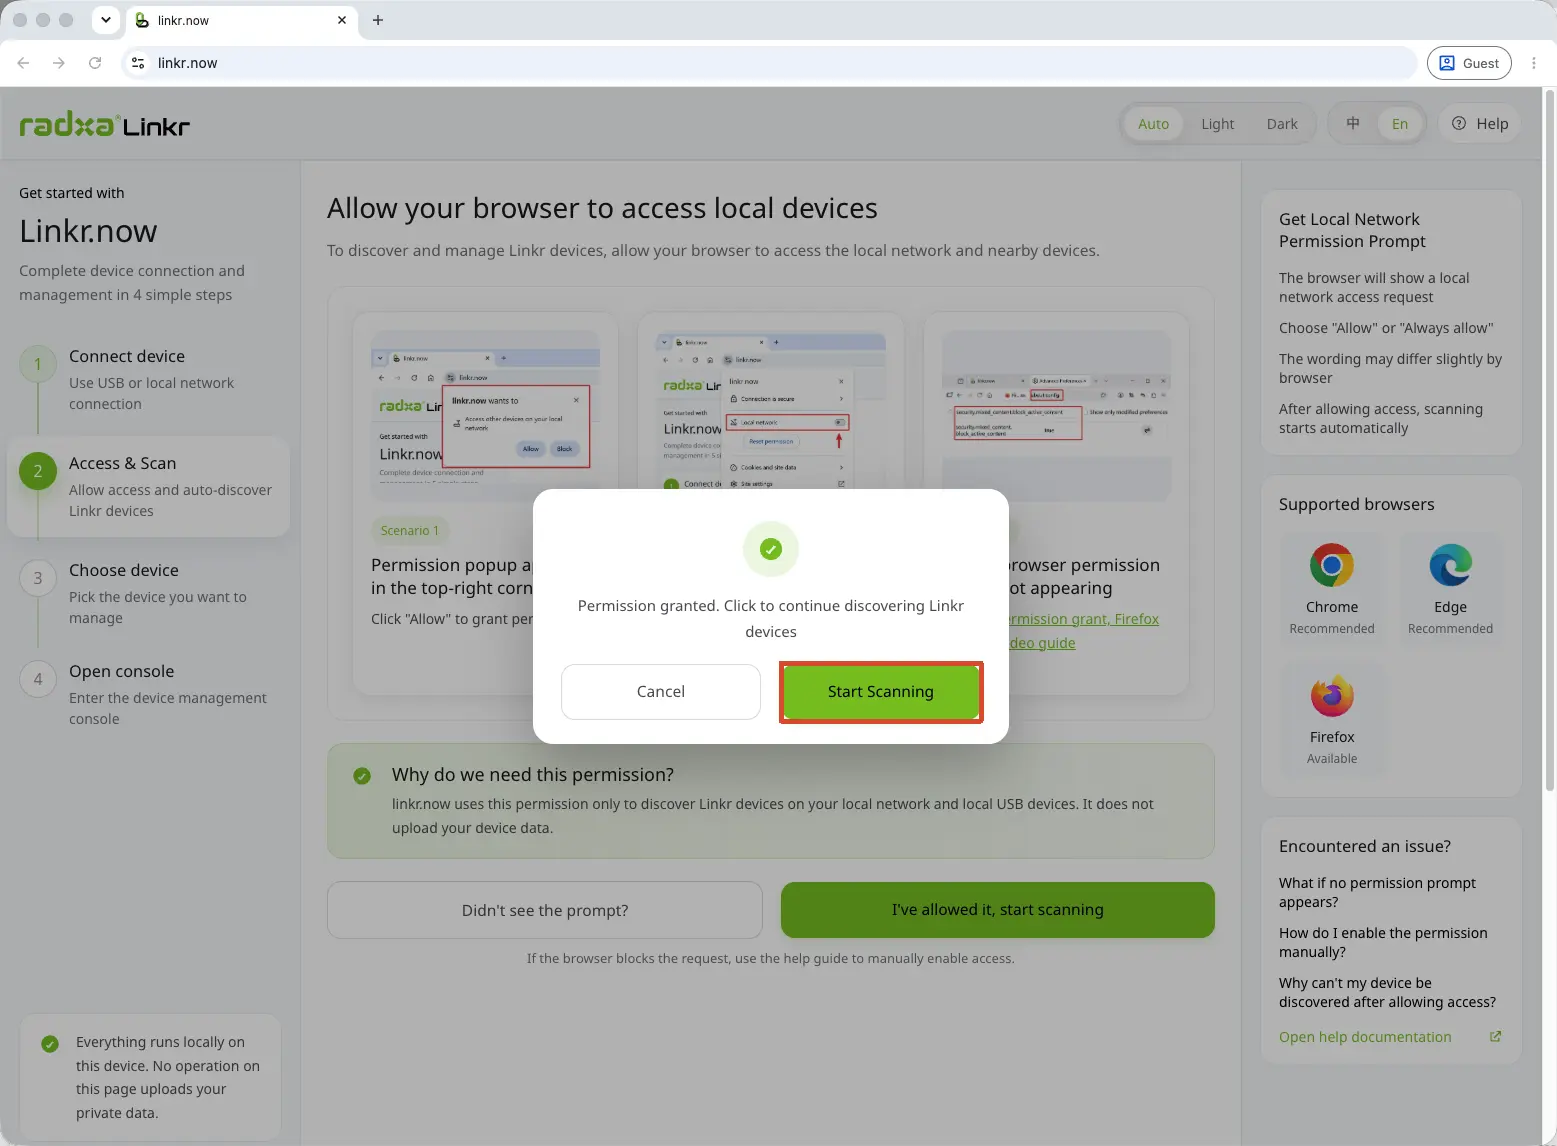Image resolution: width=1557 pixels, height=1146 pixels.
Task: Open the local network setting screenshot thumbnail
Action: point(771,411)
